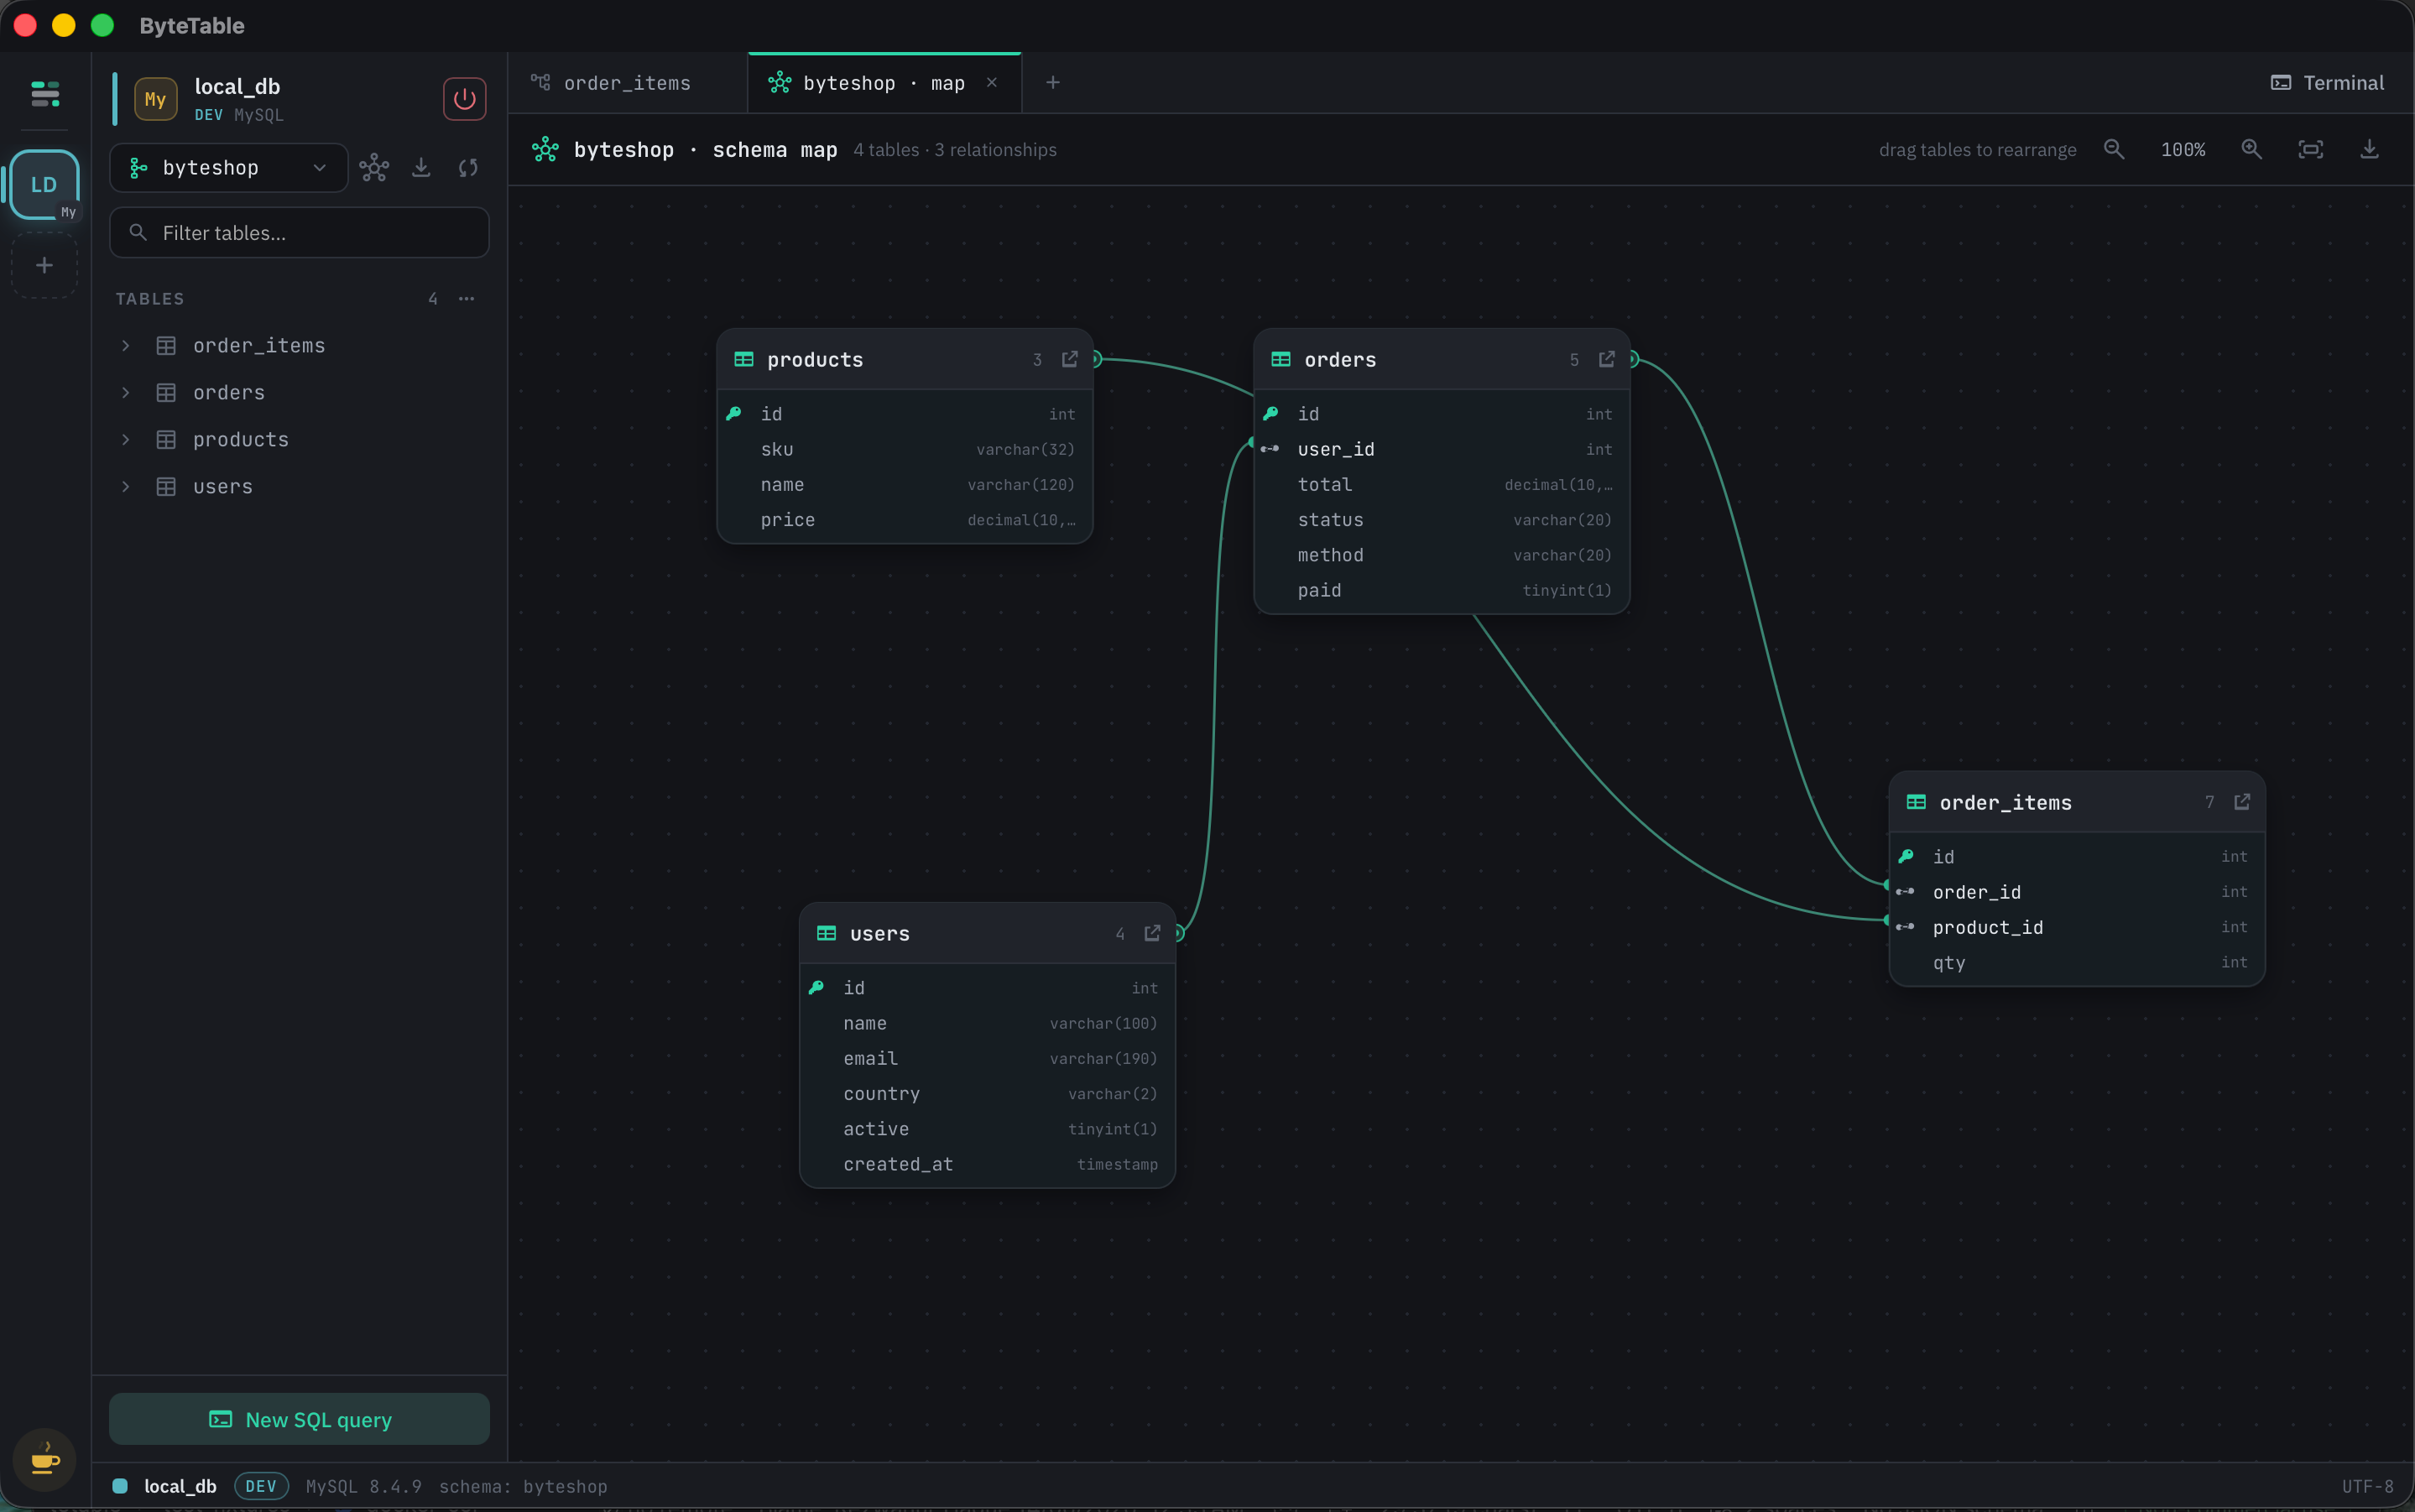Click the order_items card header title

click(x=2005, y=802)
